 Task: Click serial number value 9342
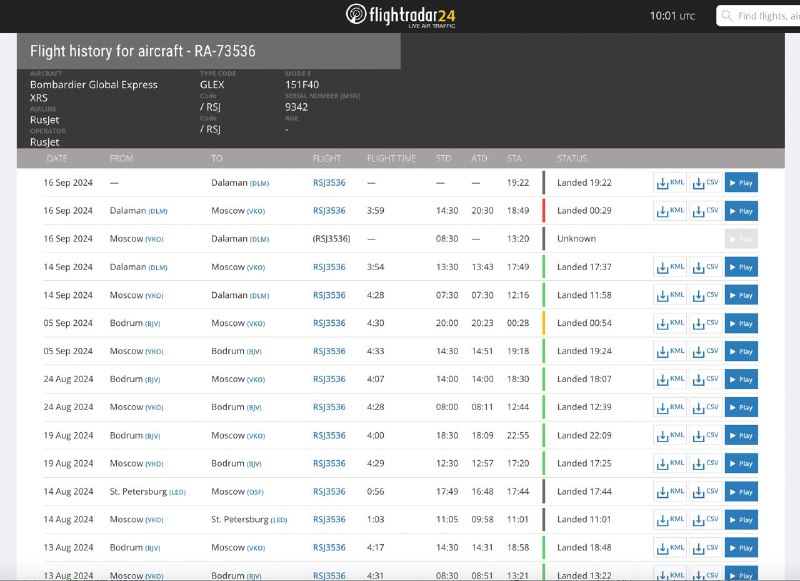coord(296,107)
